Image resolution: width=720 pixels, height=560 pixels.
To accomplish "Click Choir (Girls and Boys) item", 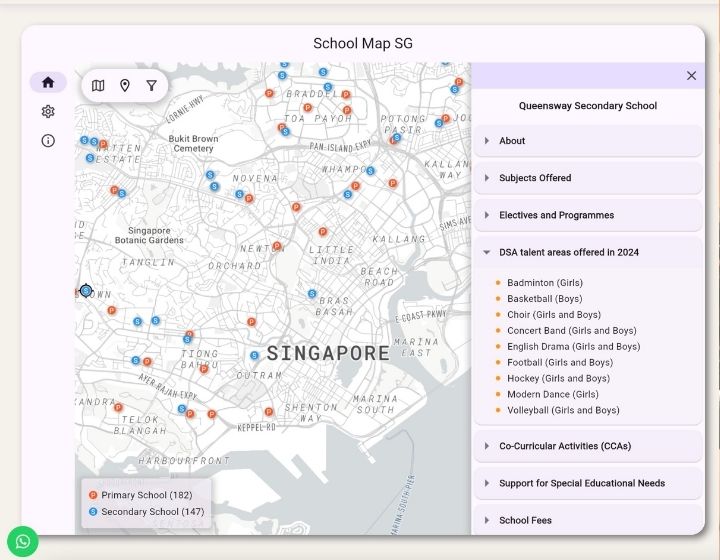I will (554, 315).
